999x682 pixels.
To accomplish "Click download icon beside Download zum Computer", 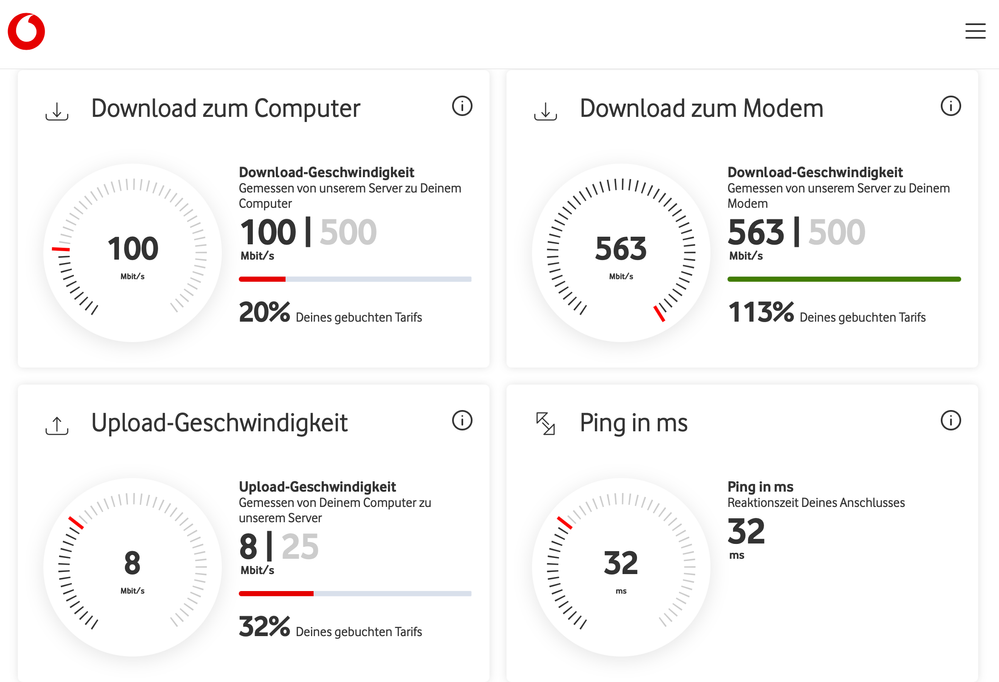I will point(57,111).
